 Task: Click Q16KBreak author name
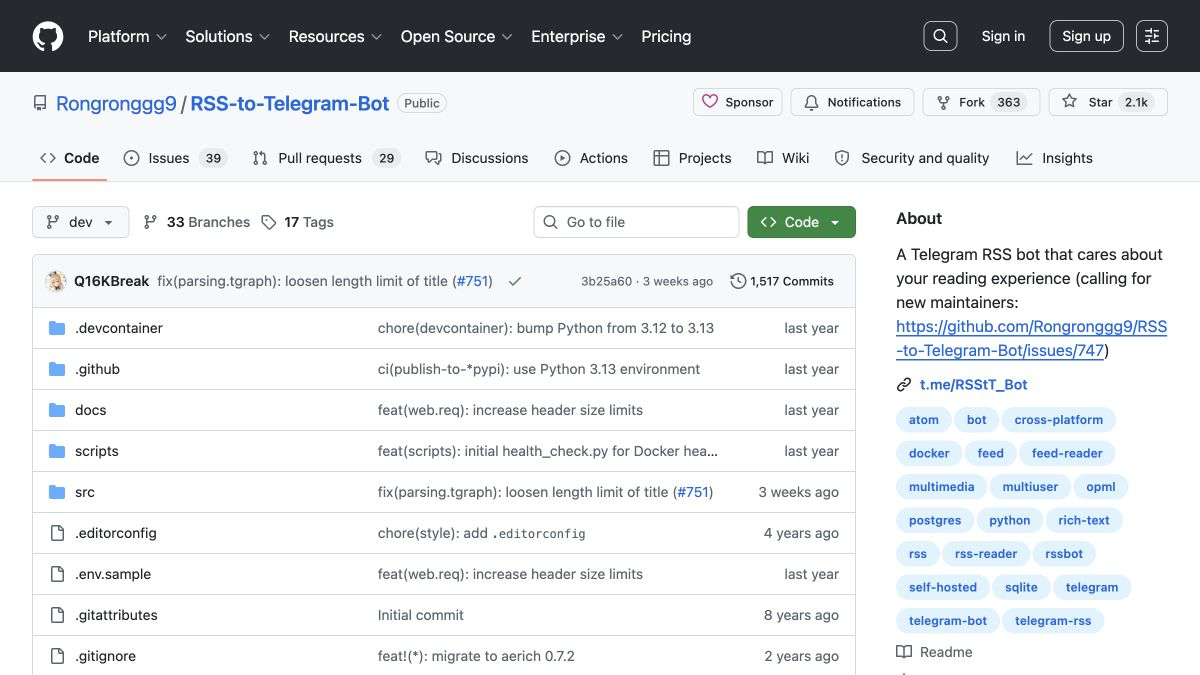pos(111,281)
